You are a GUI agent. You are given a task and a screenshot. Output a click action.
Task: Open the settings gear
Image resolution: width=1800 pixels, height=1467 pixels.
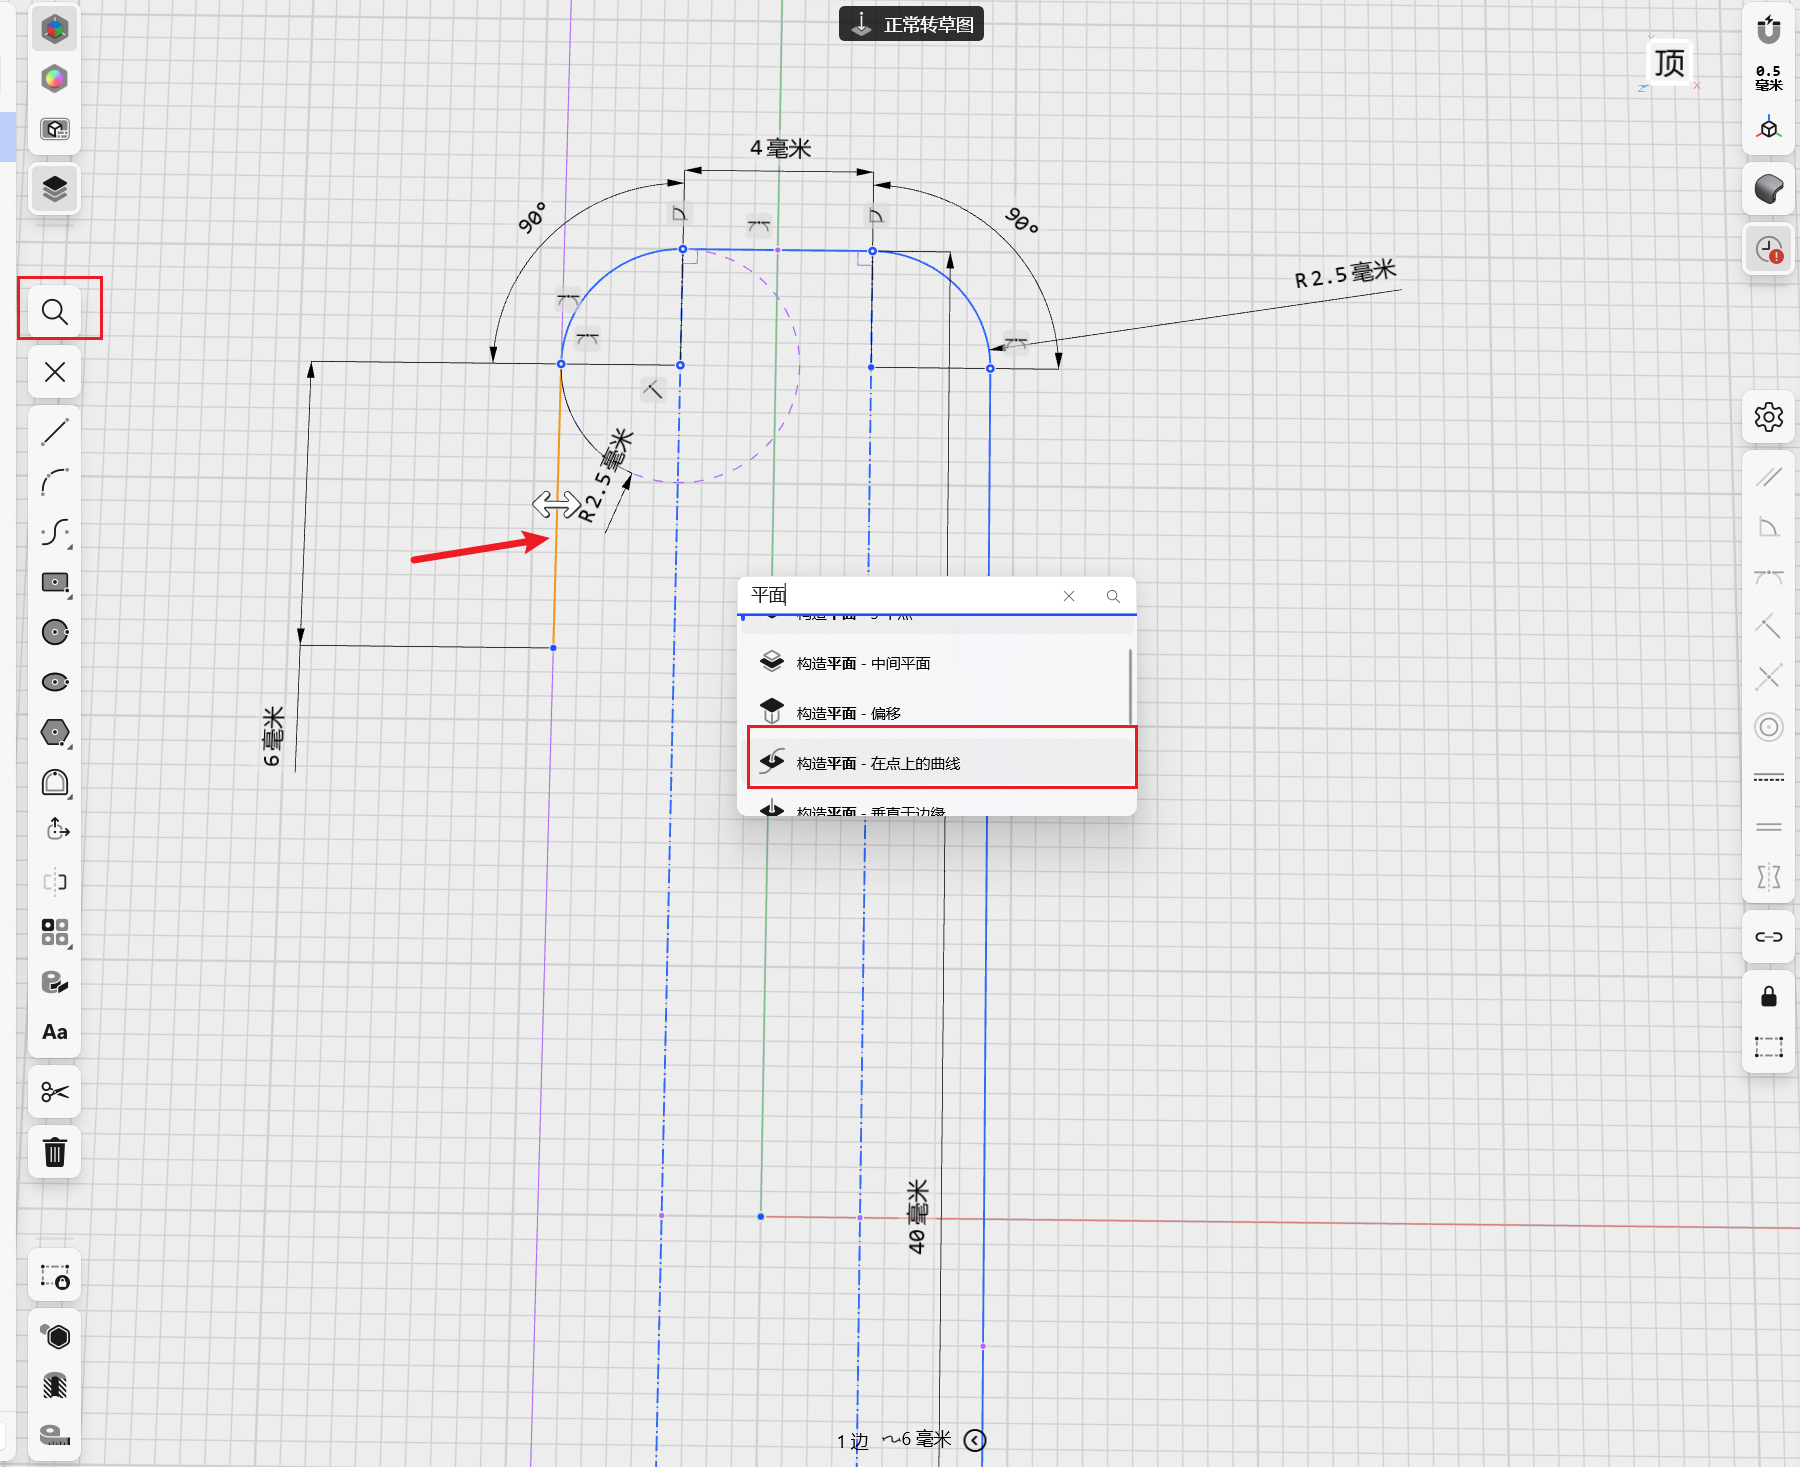1768,417
